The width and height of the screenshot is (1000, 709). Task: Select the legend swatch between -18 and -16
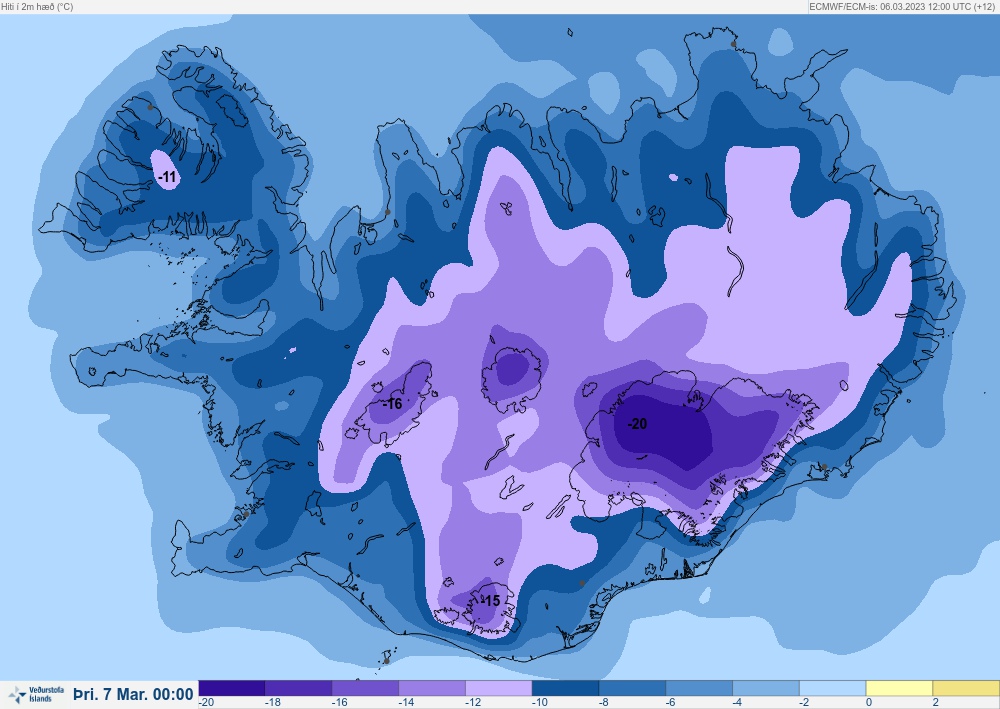point(298,688)
